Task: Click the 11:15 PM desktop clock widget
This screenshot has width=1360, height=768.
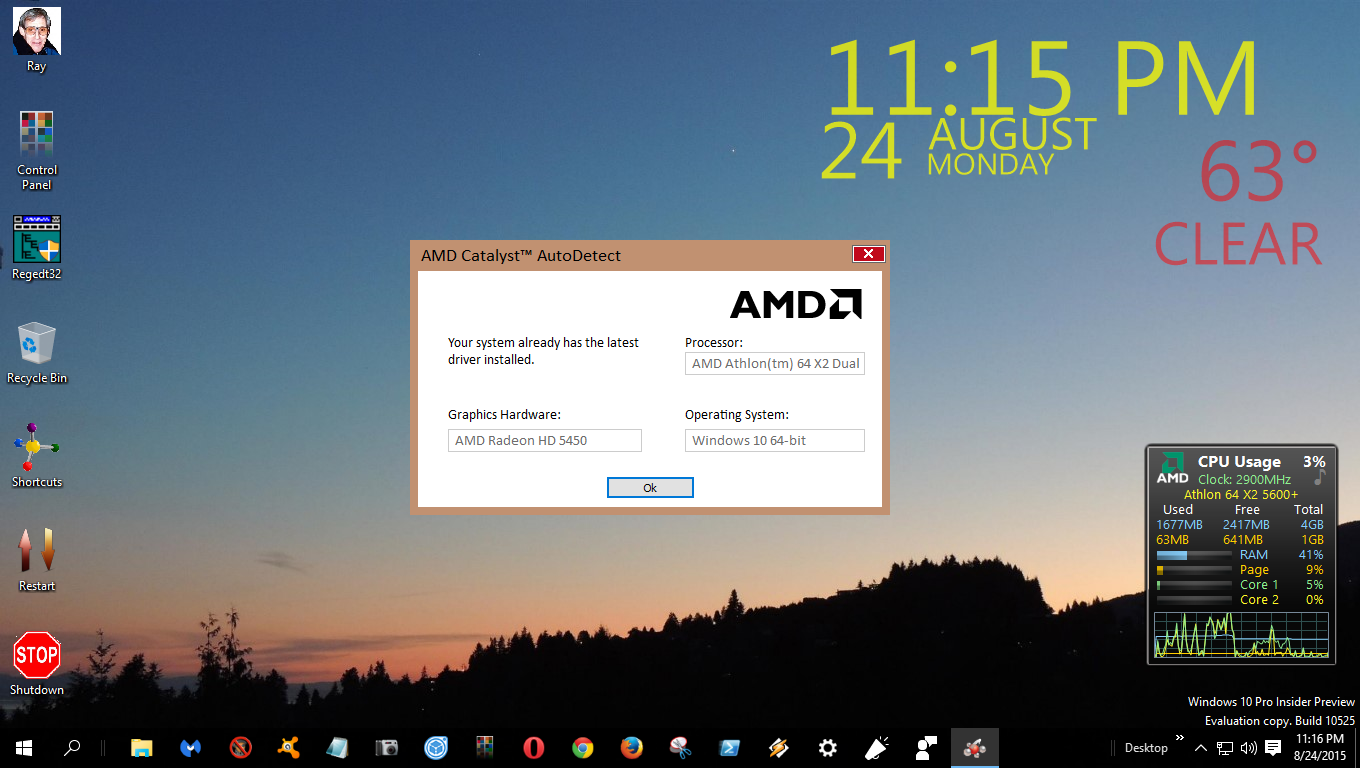Action: (1041, 78)
